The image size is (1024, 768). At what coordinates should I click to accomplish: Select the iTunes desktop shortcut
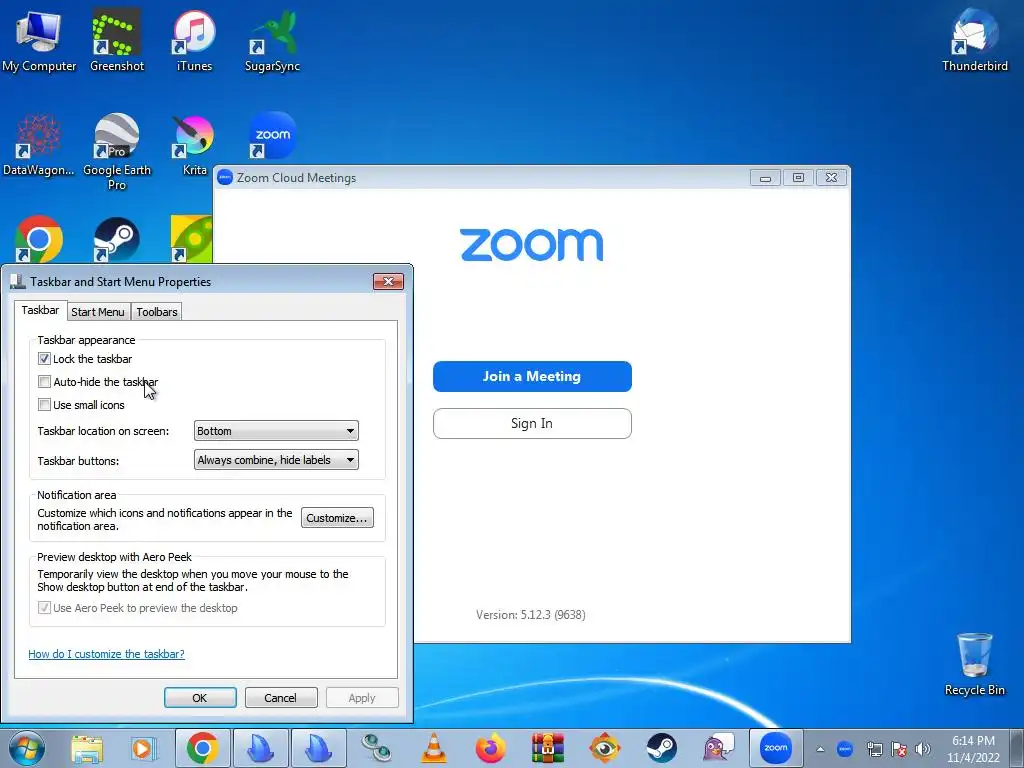coord(194,39)
